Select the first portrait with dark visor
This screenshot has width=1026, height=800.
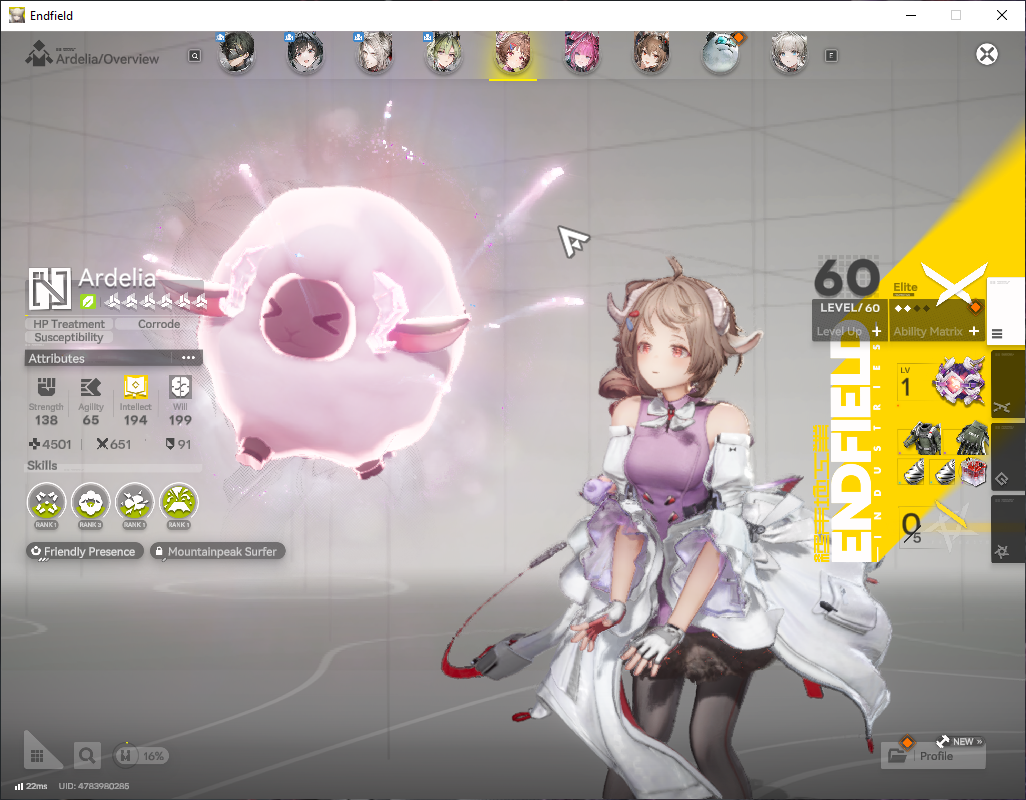[236, 52]
